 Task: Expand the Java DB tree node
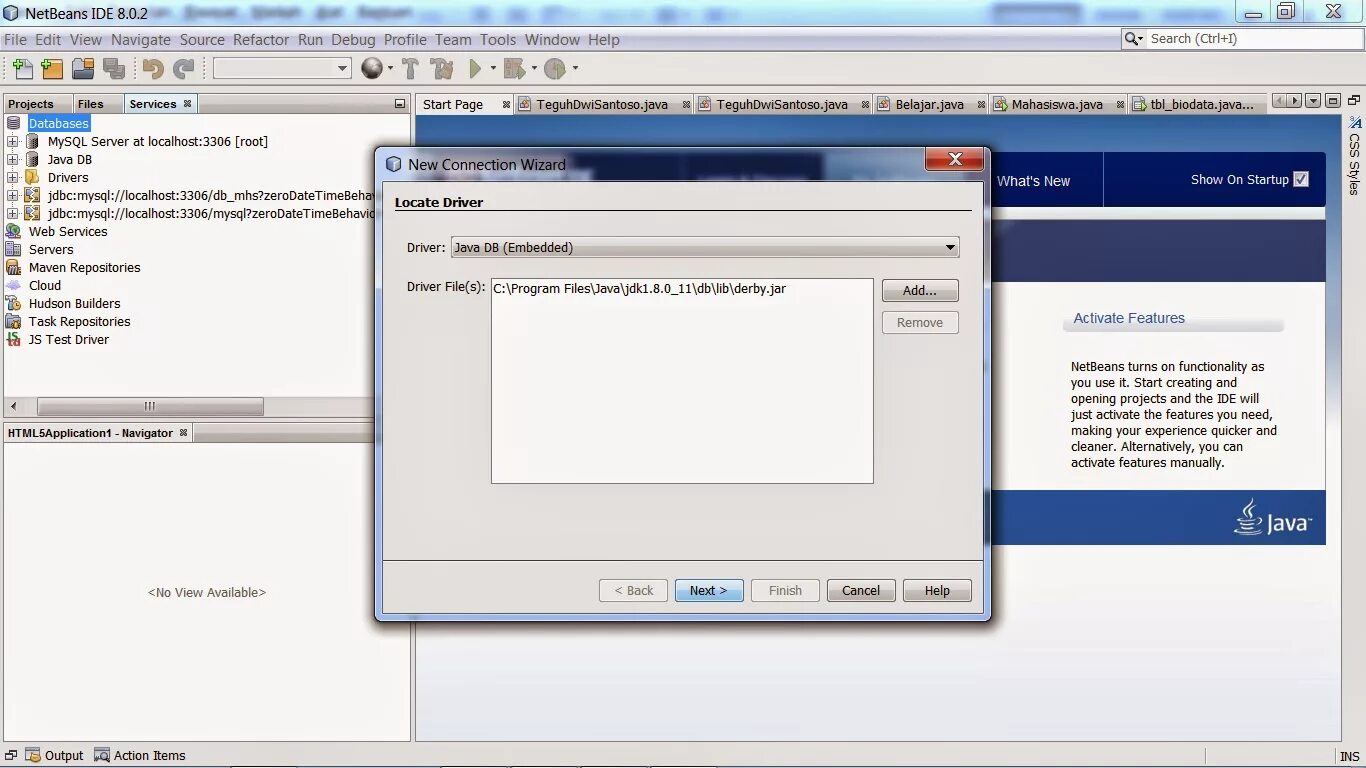pyautogui.click(x=13, y=159)
